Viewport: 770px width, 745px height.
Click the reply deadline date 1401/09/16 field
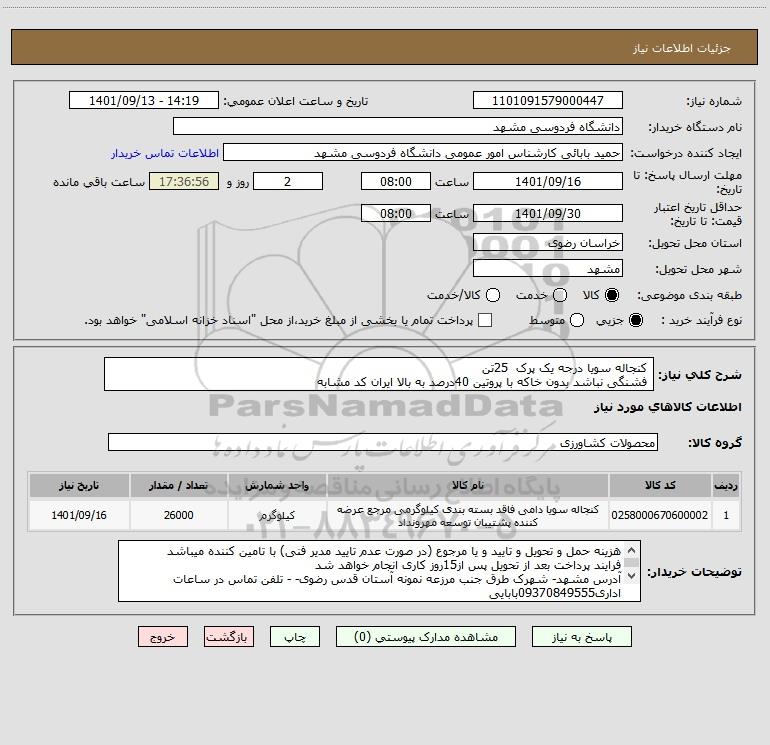coord(548,181)
